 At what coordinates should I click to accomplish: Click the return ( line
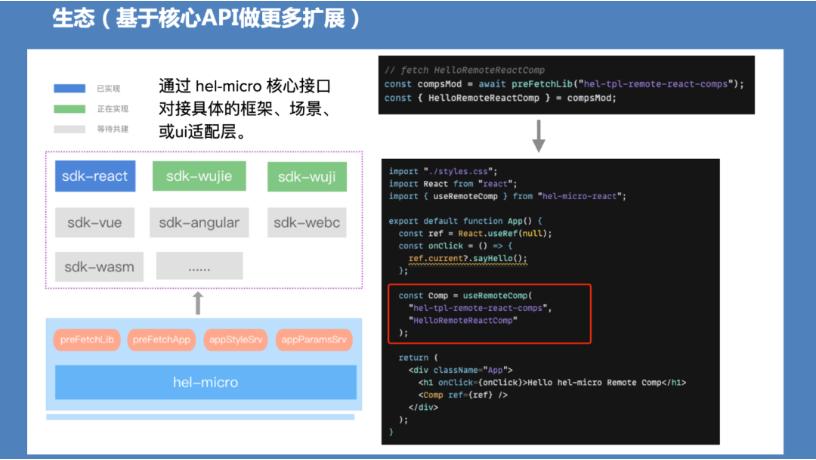click(x=418, y=358)
